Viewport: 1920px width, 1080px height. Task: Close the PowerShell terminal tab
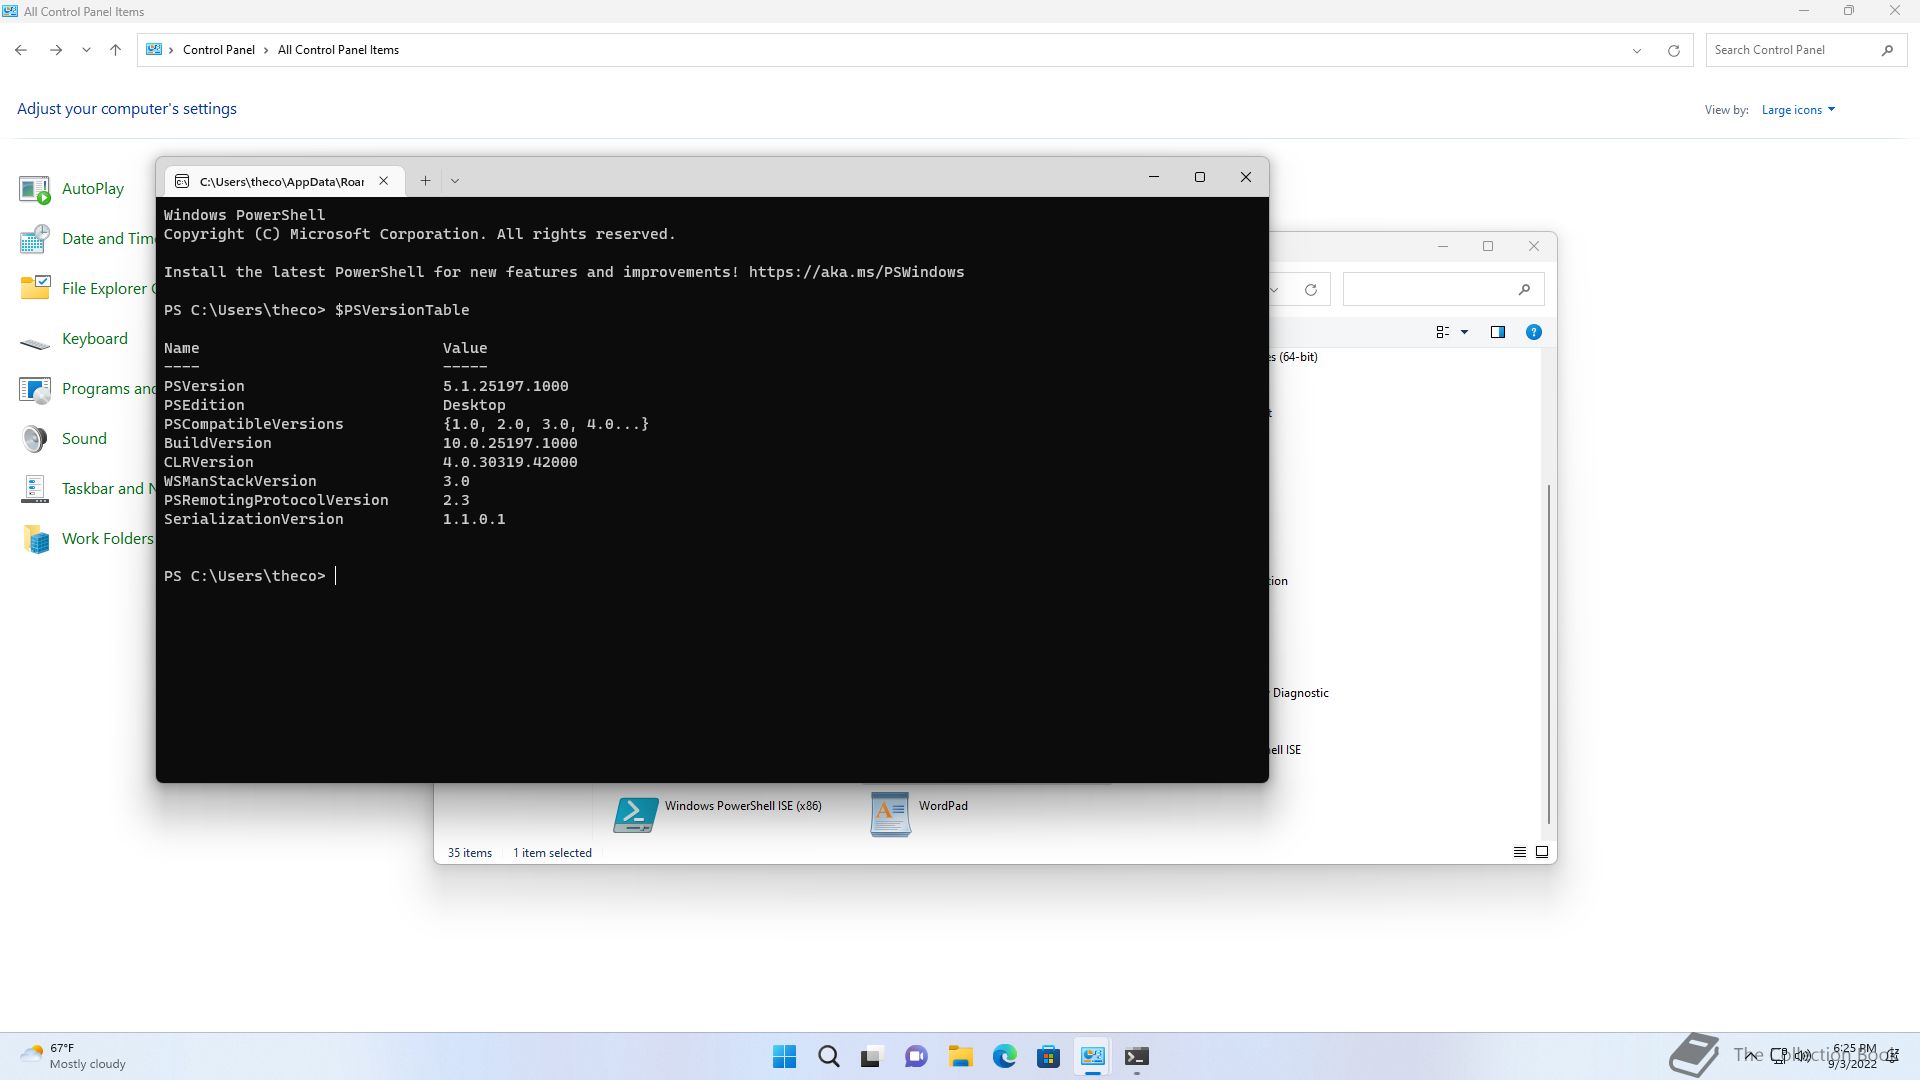point(383,181)
